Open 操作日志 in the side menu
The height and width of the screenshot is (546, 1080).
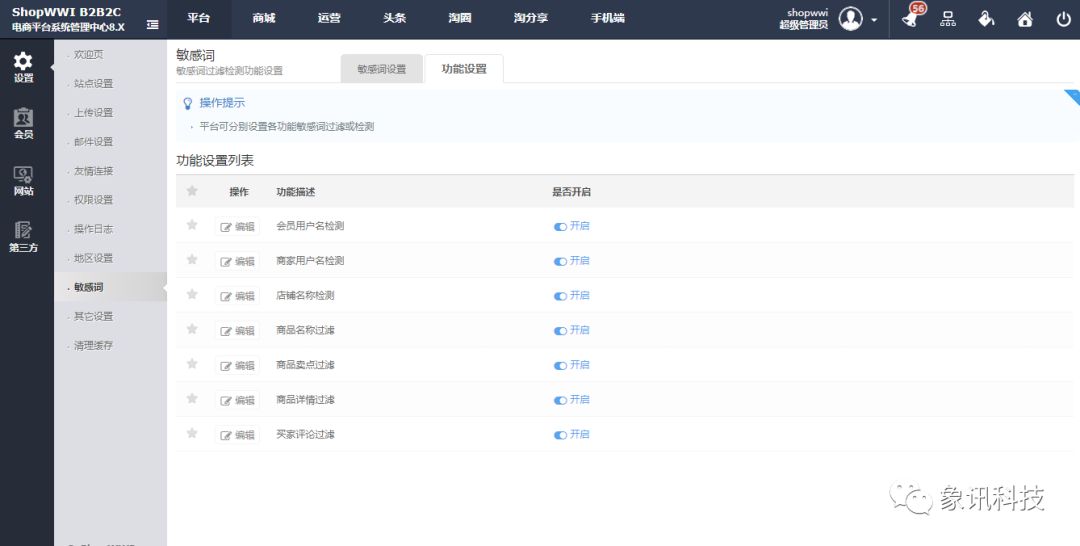coord(94,229)
